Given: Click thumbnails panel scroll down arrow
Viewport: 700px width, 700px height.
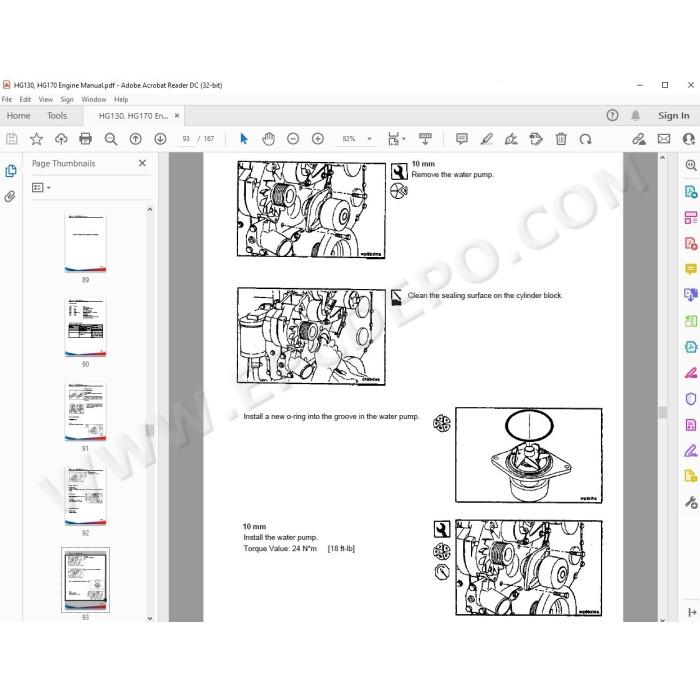Looking at the screenshot, I should (150, 618).
